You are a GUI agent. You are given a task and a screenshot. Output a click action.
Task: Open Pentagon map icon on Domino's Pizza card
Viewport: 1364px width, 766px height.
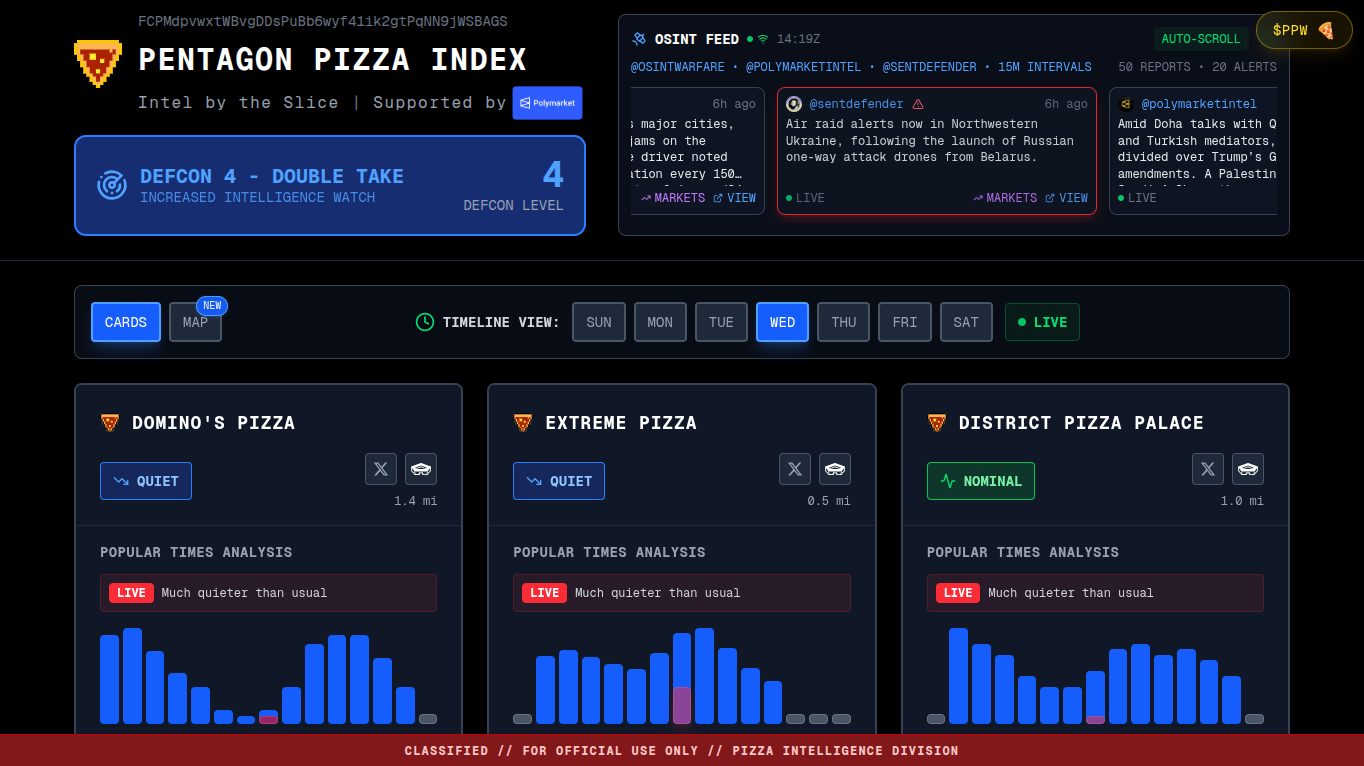421,468
